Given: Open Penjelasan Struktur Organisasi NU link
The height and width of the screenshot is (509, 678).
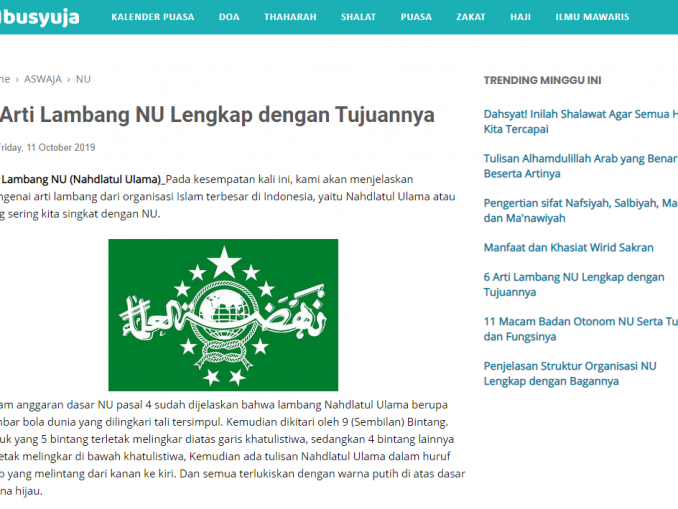Looking at the screenshot, I should pos(570,374).
